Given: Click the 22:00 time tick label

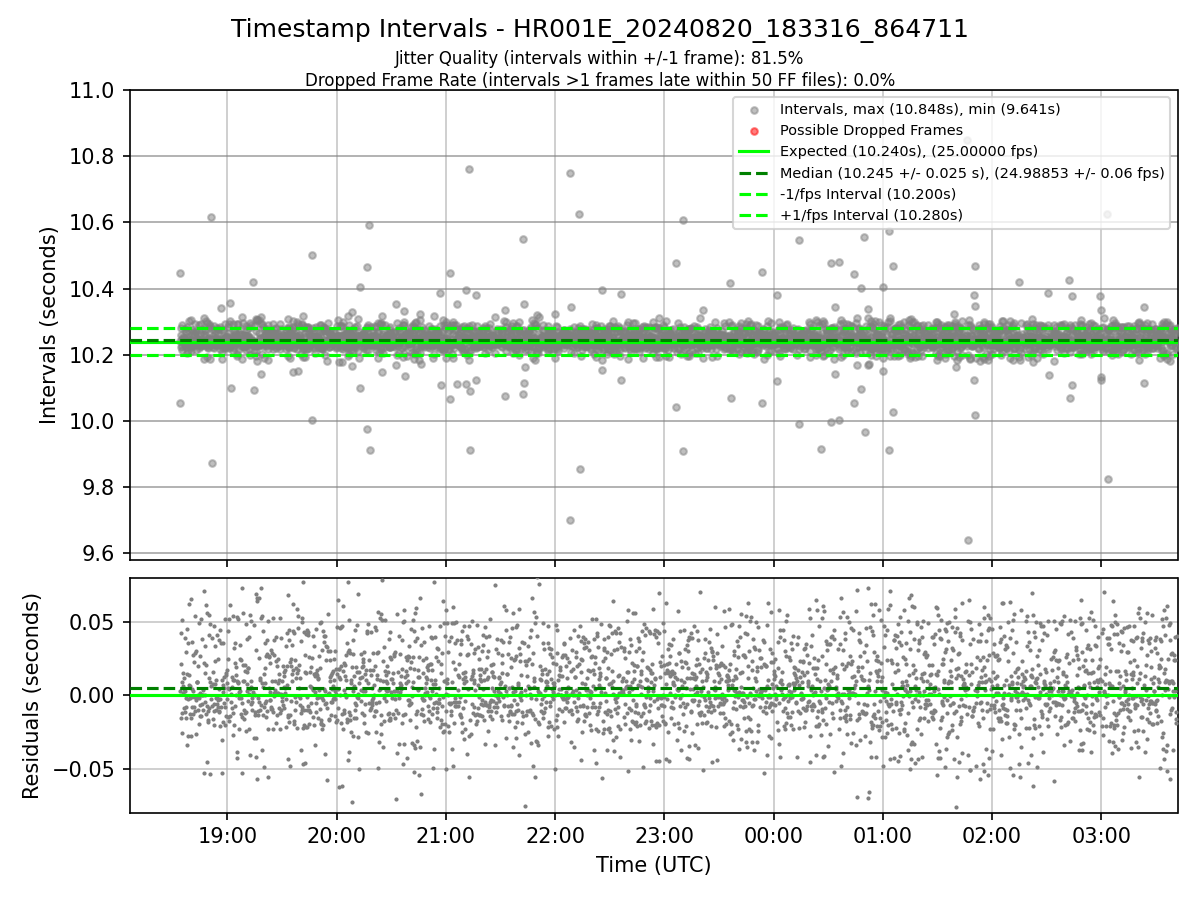Looking at the screenshot, I should pyautogui.click(x=555, y=834).
